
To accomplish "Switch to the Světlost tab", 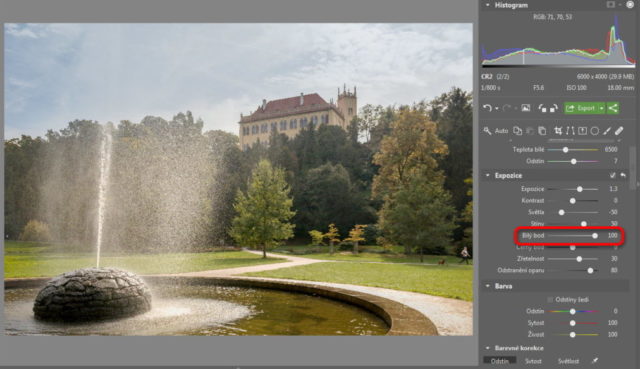I will point(568,361).
